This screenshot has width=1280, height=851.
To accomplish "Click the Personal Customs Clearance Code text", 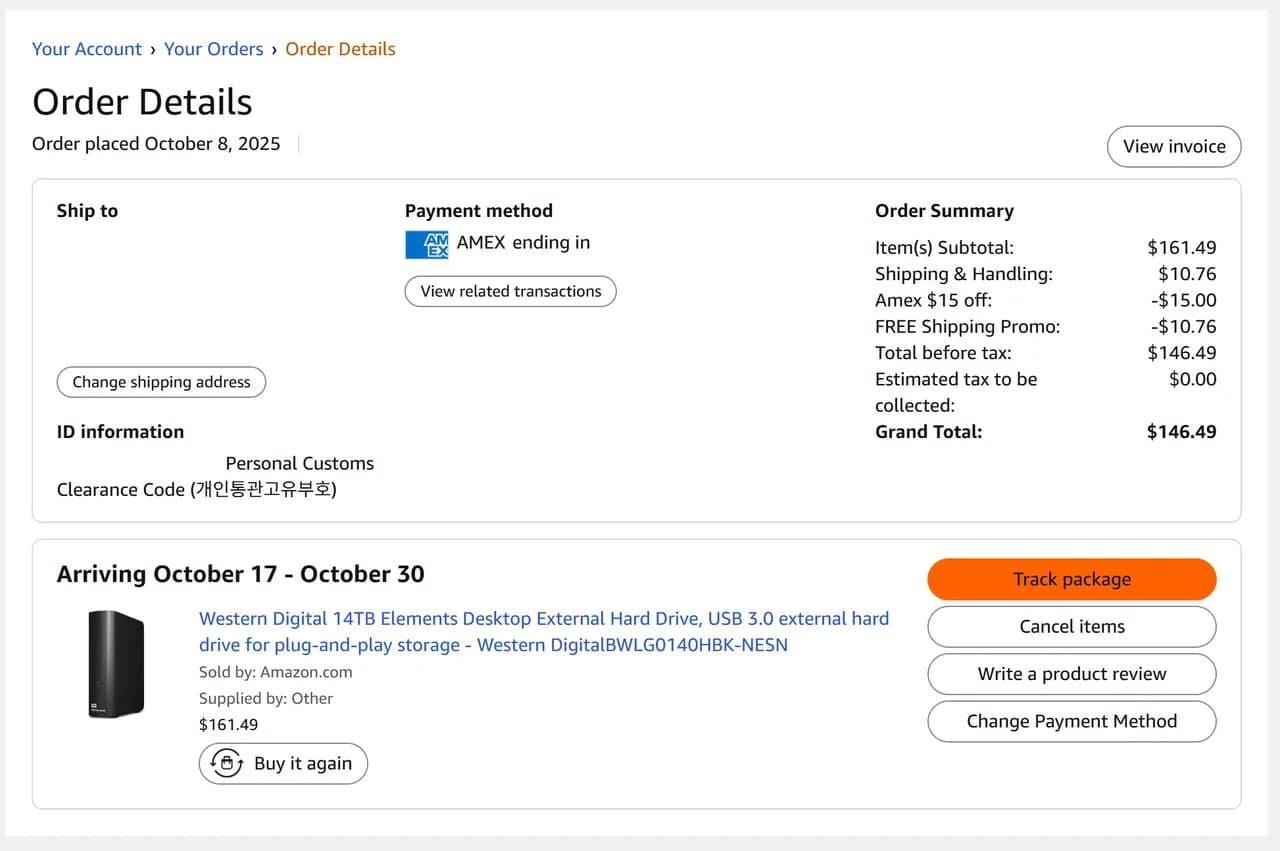I will pyautogui.click(x=215, y=477).
